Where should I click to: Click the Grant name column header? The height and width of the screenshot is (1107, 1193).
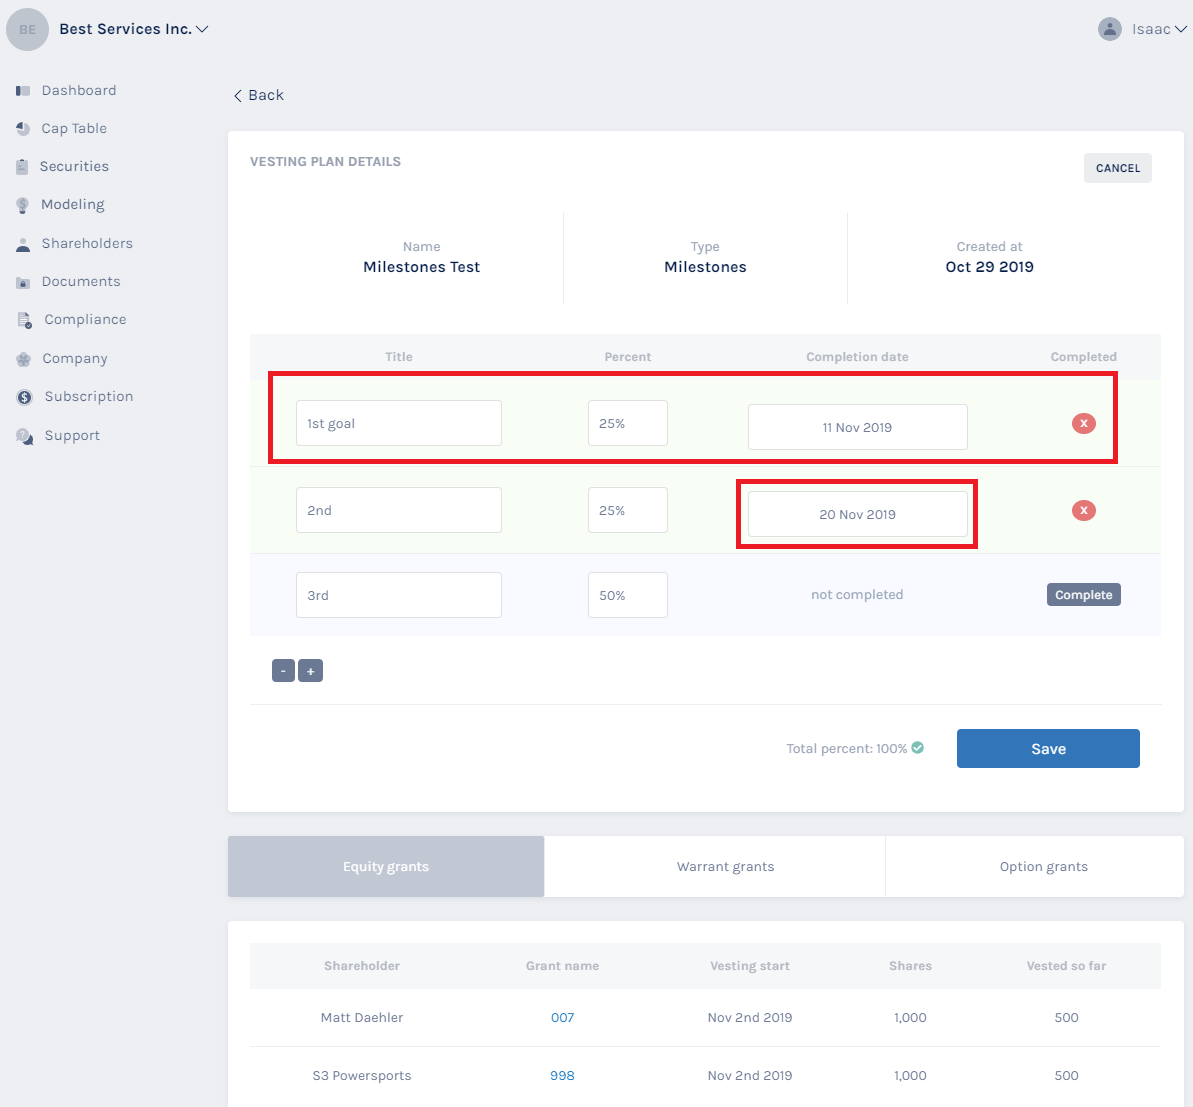[x=562, y=965]
